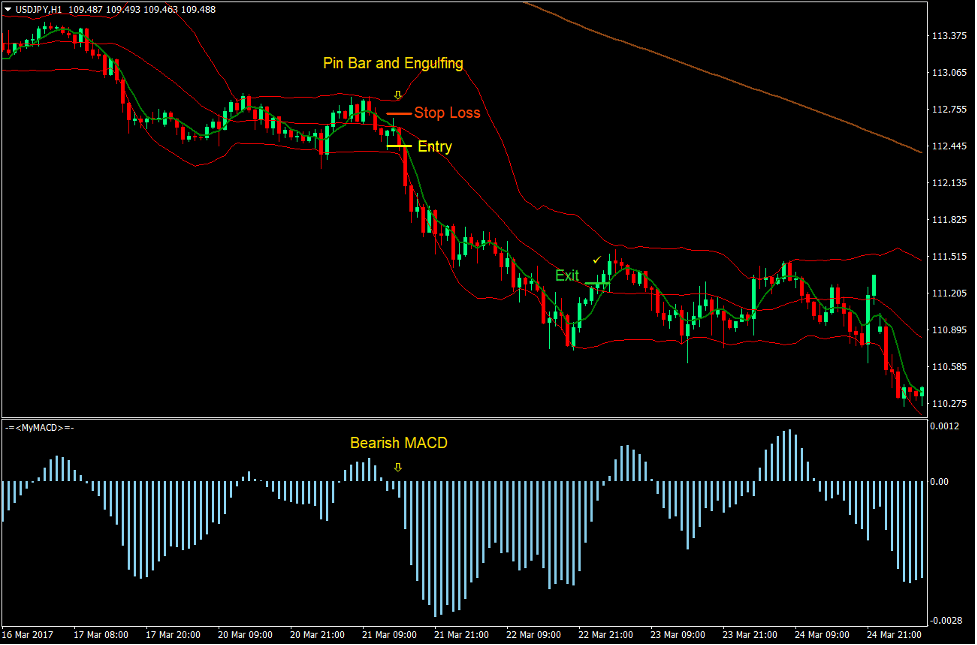Click the 'Entry' text label

tap(433, 147)
